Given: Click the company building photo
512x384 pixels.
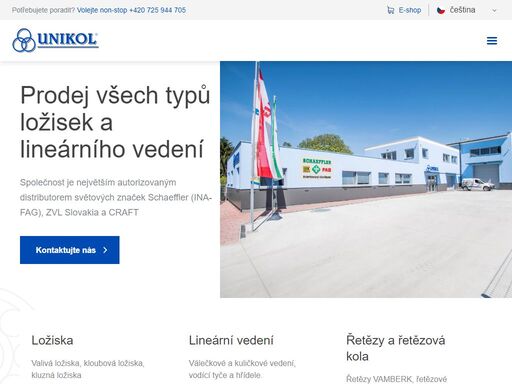Looking at the screenshot, I should pyautogui.click(x=366, y=179).
